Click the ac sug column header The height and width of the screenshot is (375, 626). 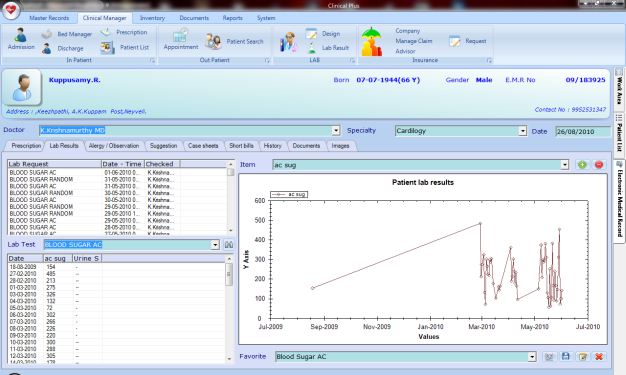[x=57, y=258]
